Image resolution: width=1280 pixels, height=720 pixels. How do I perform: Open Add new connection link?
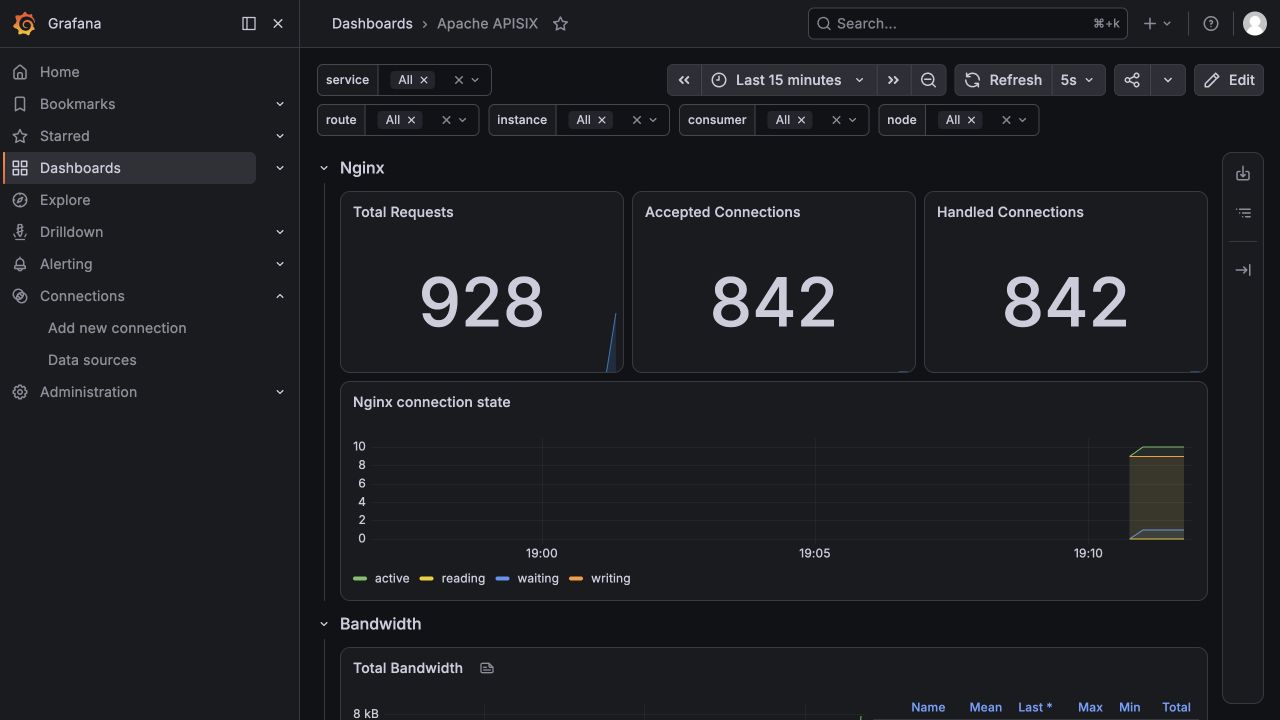click(117, 328)
